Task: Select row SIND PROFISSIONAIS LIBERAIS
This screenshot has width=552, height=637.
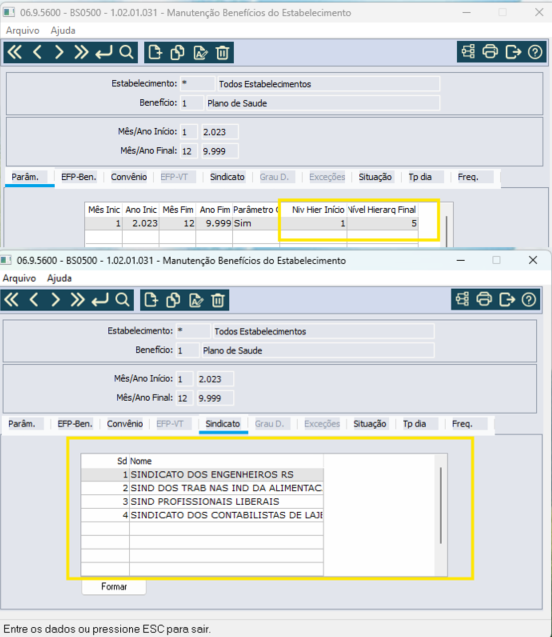Action: [202, 501]
